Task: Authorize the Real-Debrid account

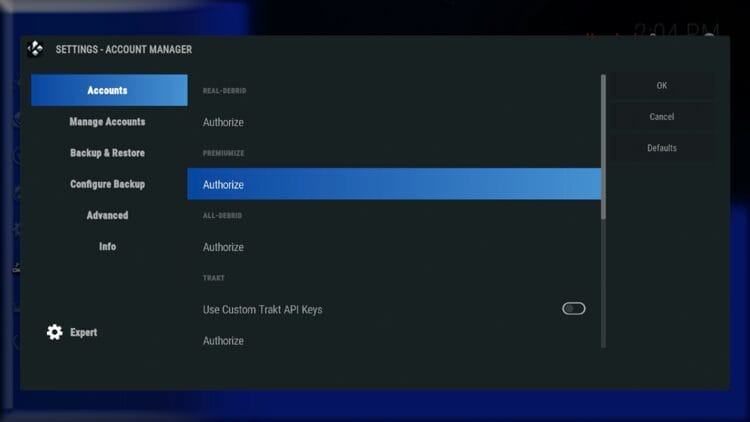Action: (x=394, y=122)
